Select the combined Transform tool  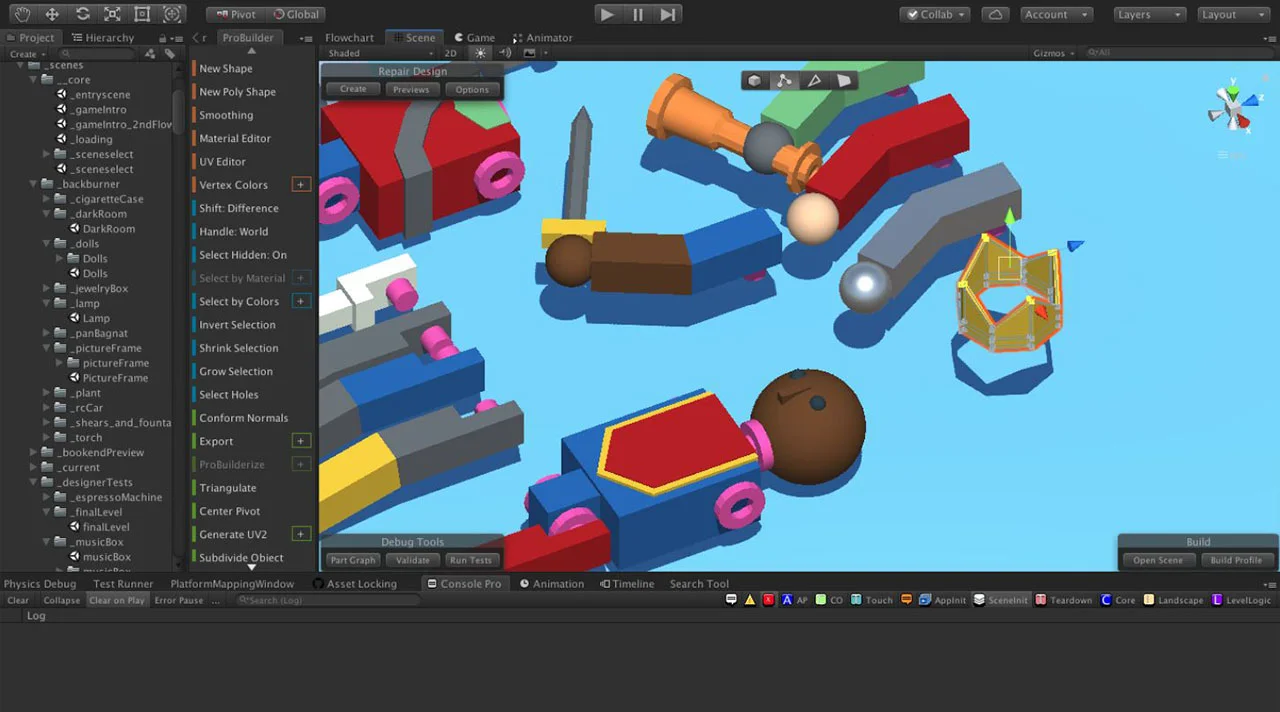173,14
